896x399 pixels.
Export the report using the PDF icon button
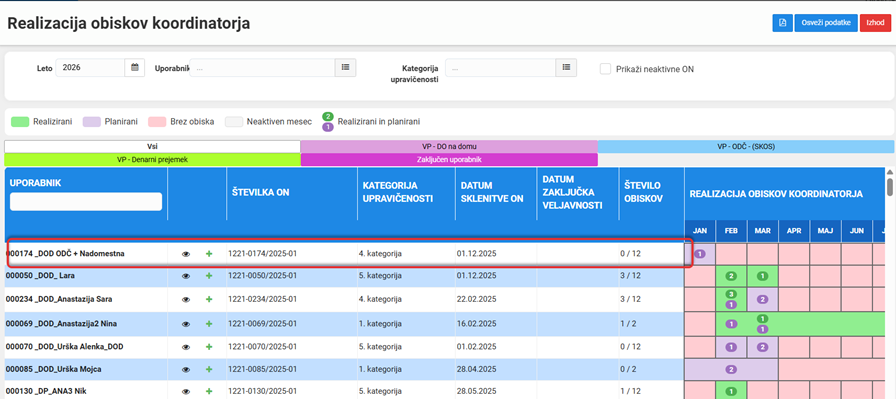coord(782,23)
